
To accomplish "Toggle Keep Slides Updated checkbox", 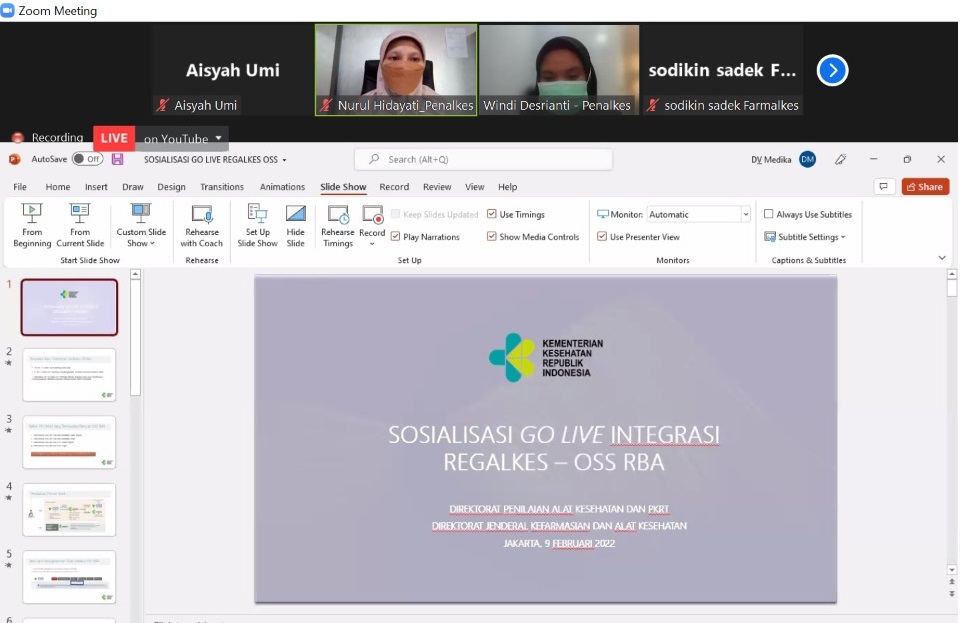I will click(x=396, y=214).
